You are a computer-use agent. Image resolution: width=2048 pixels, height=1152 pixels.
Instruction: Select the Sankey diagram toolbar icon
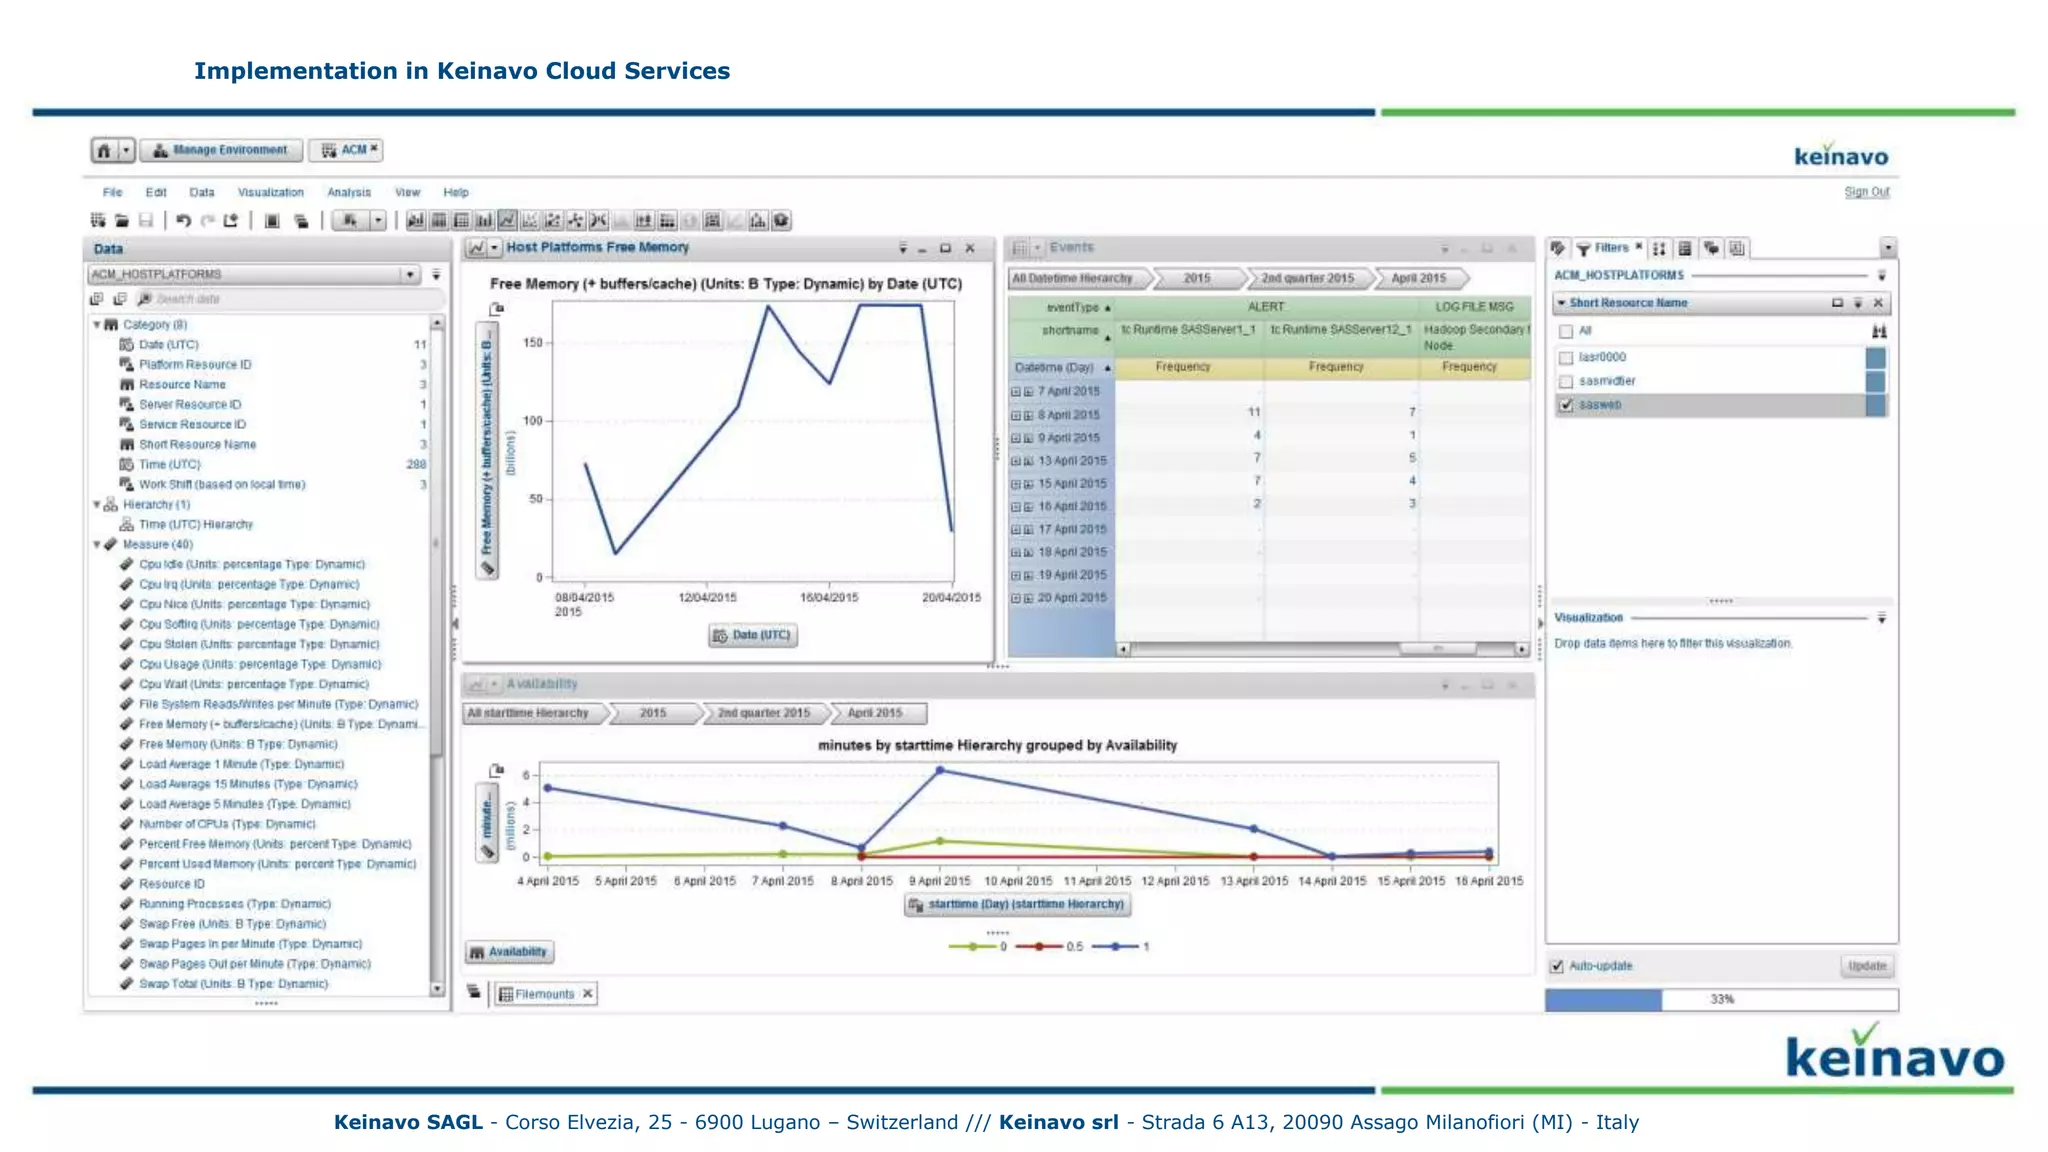point(599,220)
